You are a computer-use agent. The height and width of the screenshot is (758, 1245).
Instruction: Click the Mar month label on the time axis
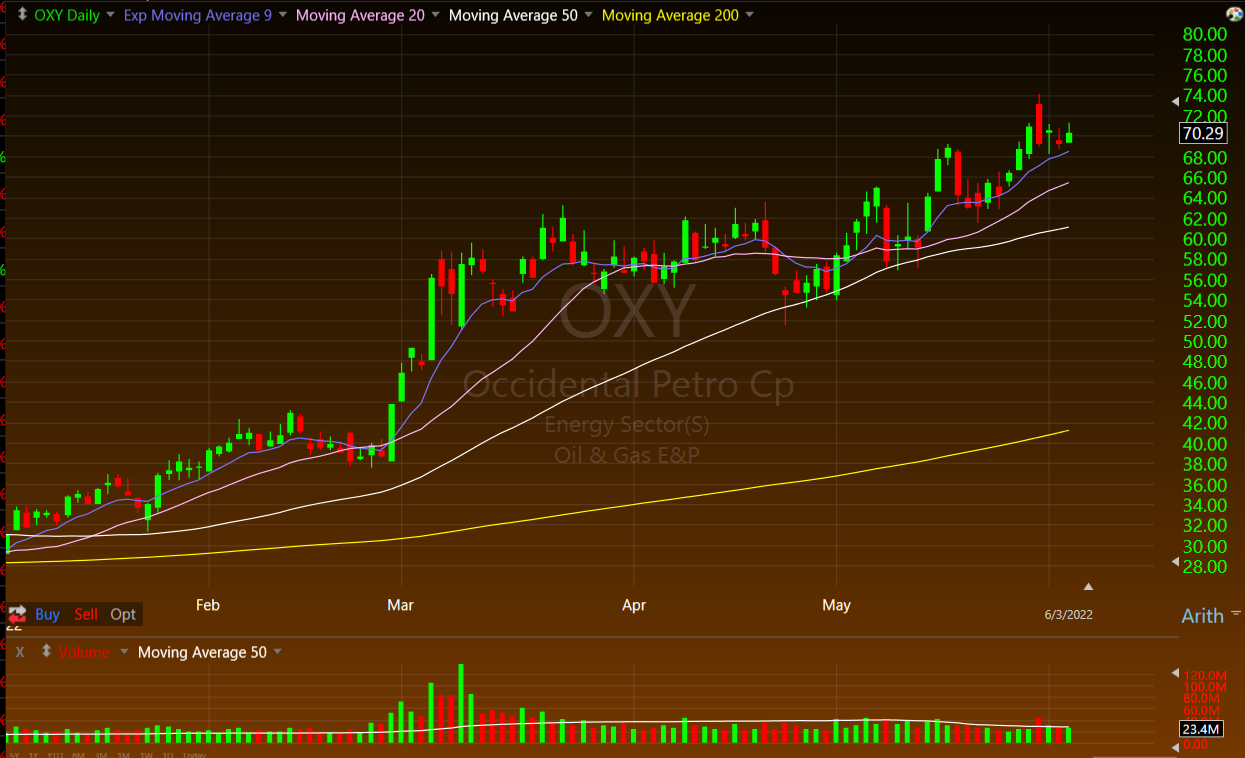(x=401, y=605)
